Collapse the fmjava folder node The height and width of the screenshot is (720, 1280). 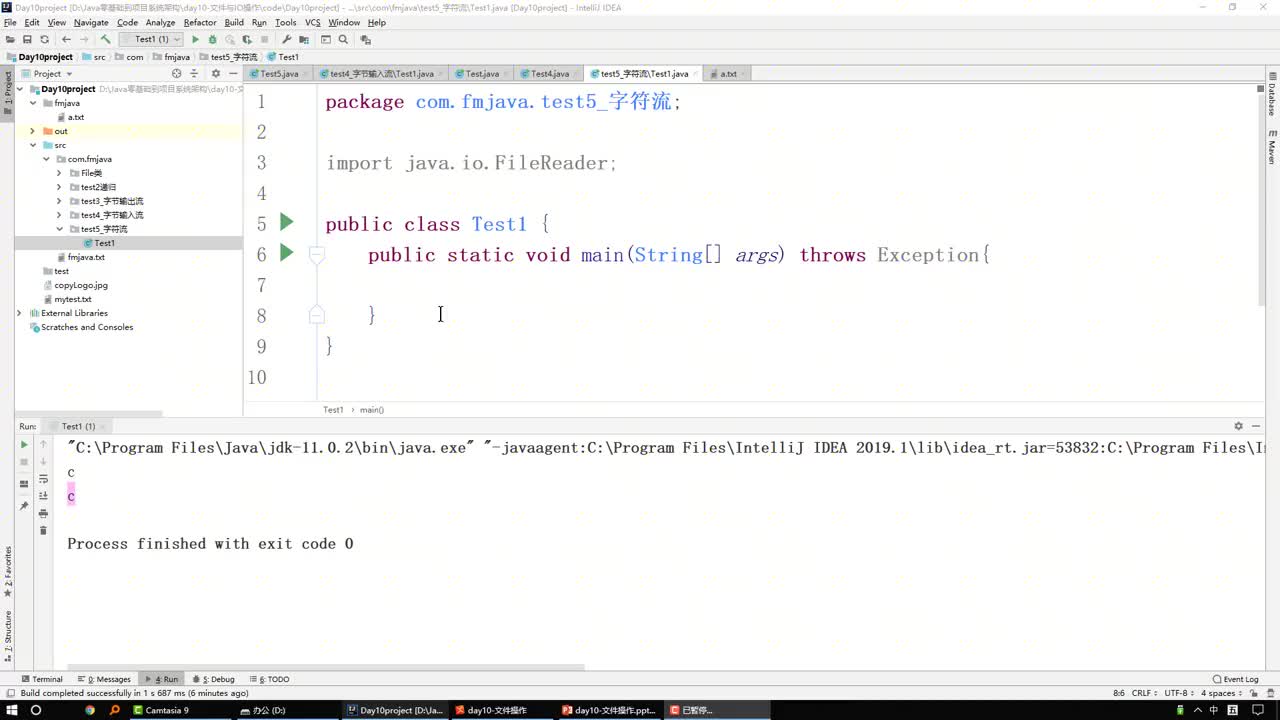click(33, 103)
